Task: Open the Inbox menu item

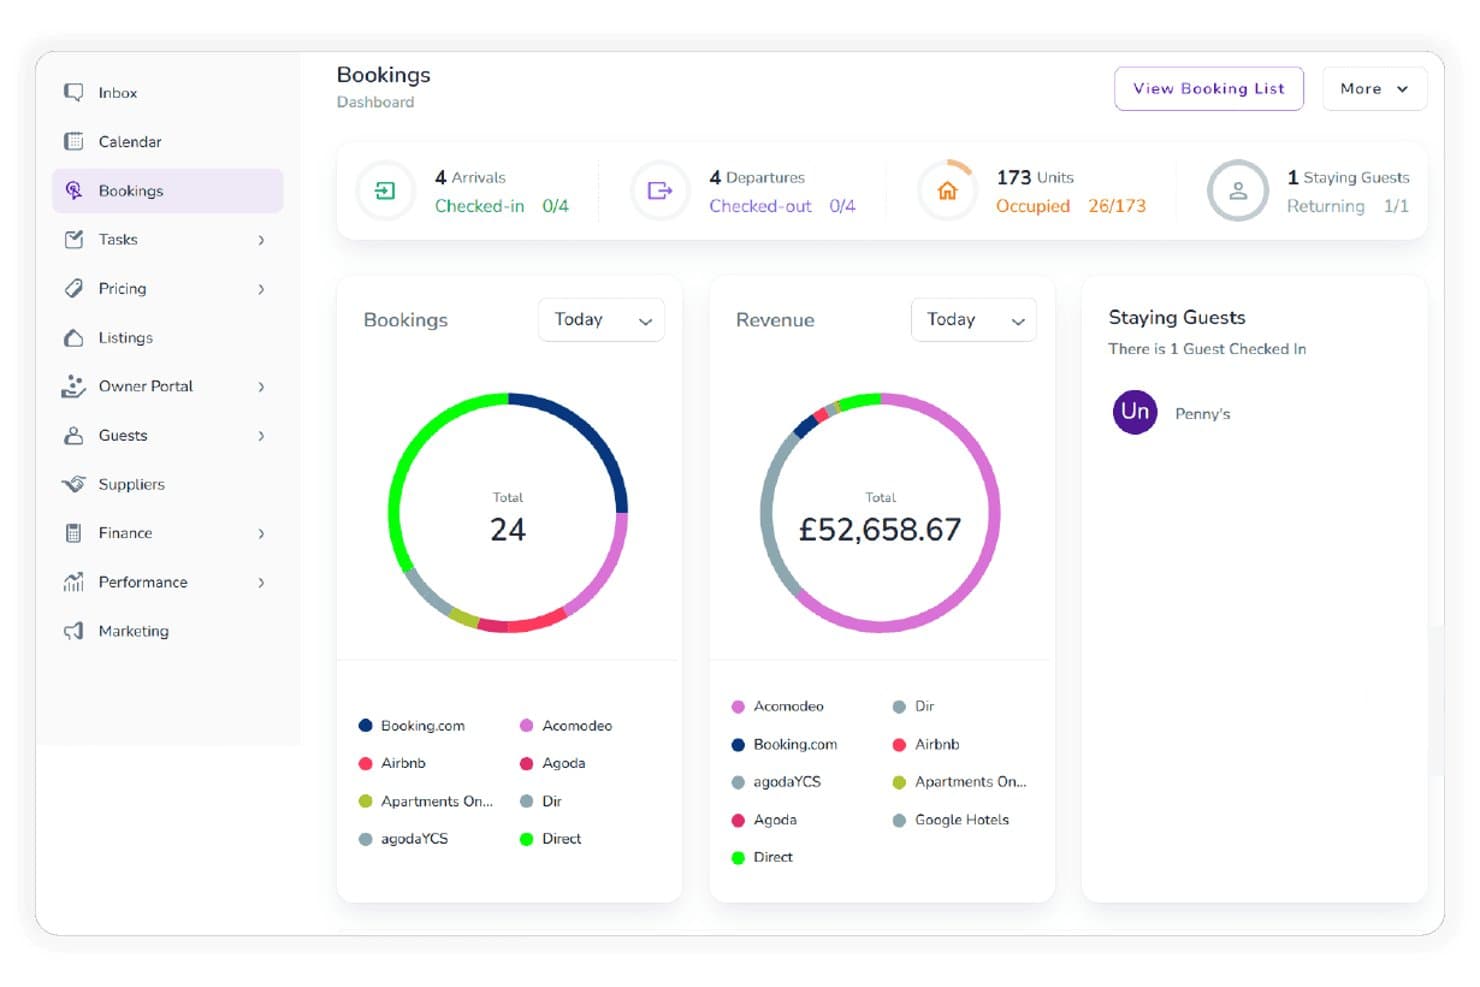Action: point(167,92)
